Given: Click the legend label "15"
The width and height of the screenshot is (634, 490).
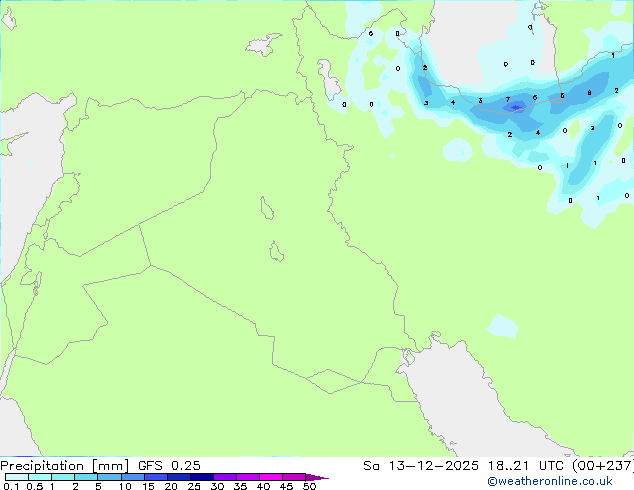Looking at the screenshot, I should (148, 486).
